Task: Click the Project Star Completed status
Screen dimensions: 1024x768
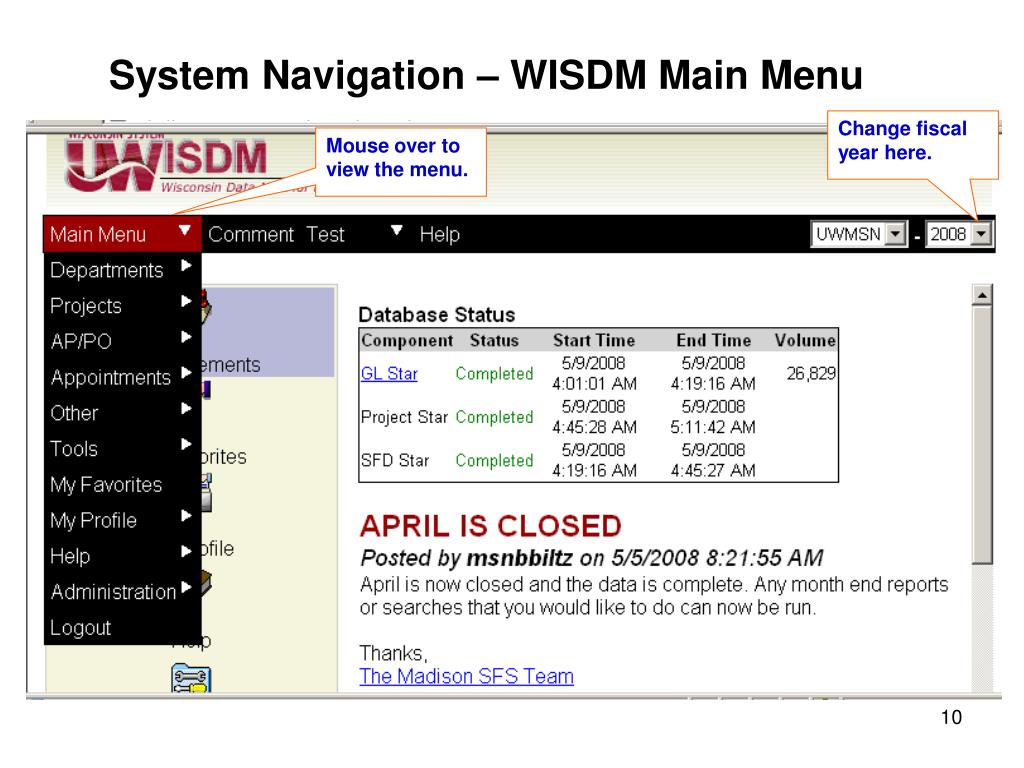Action: [494, 417]
